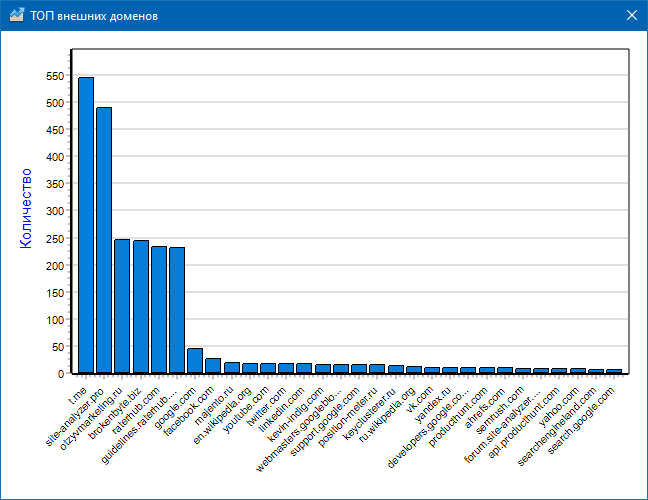
Task: Click the support.google.com axis label
Action: click(x=324, y=421)
